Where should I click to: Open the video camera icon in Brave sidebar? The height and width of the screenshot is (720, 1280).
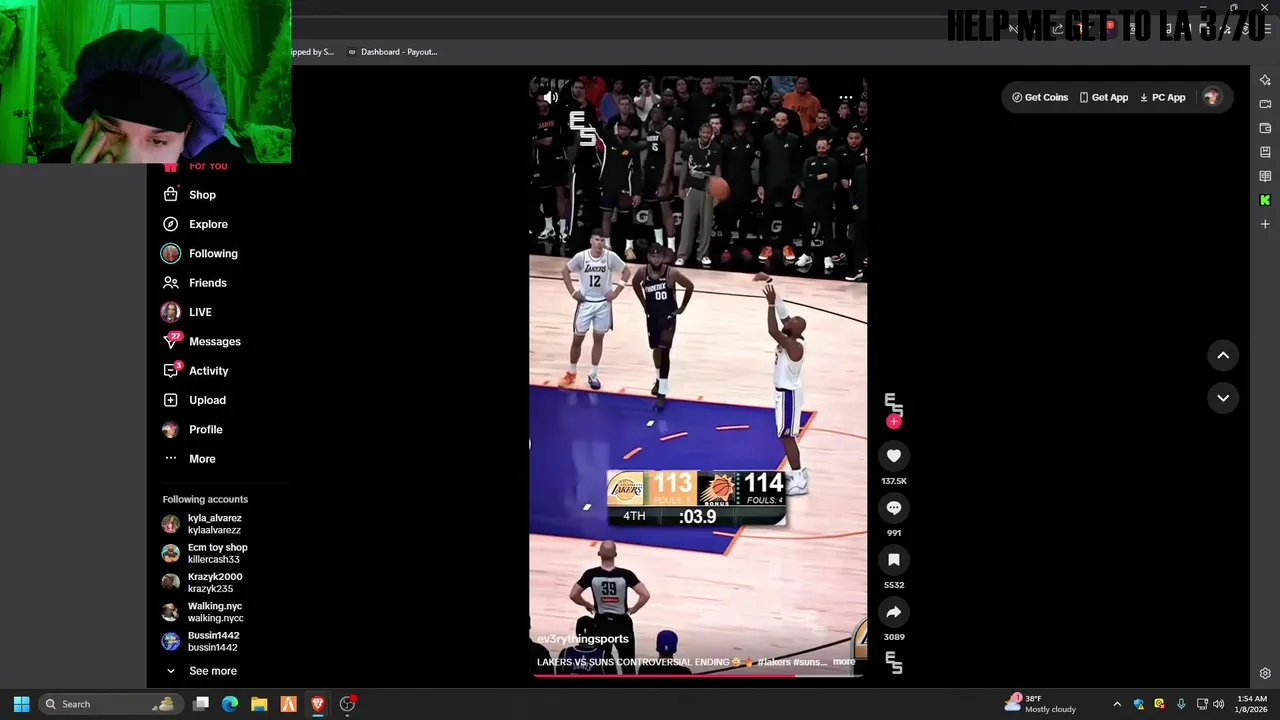click(x=1265, y=104)
